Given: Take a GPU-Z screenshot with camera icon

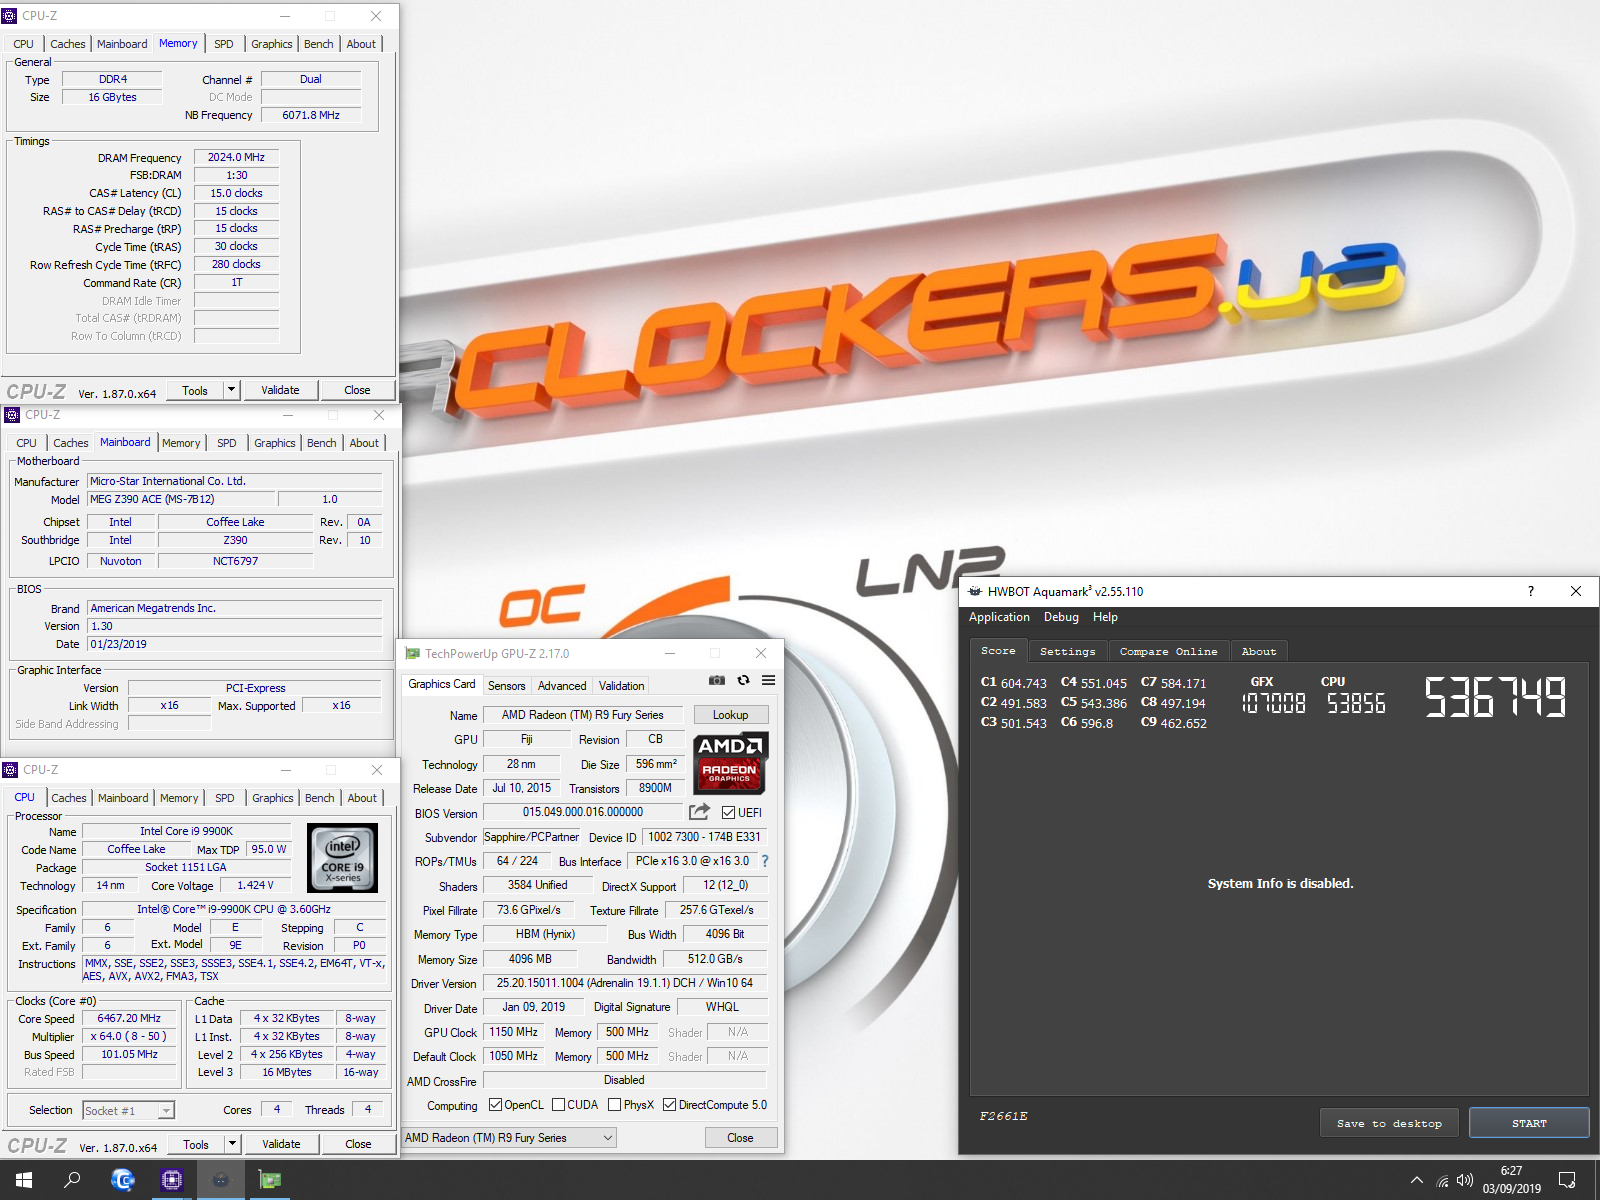Looking at the screenshot, I should [x=717, y=680].
